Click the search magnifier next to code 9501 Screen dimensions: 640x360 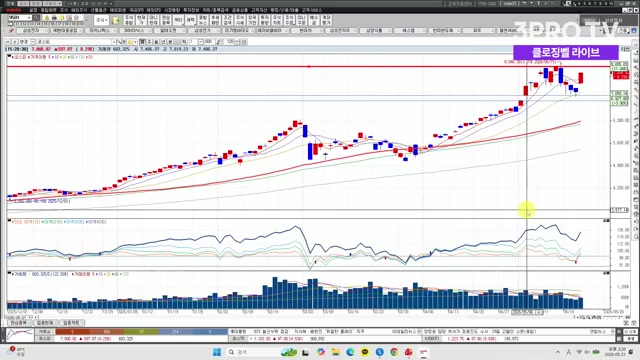(x=36, y=18)
